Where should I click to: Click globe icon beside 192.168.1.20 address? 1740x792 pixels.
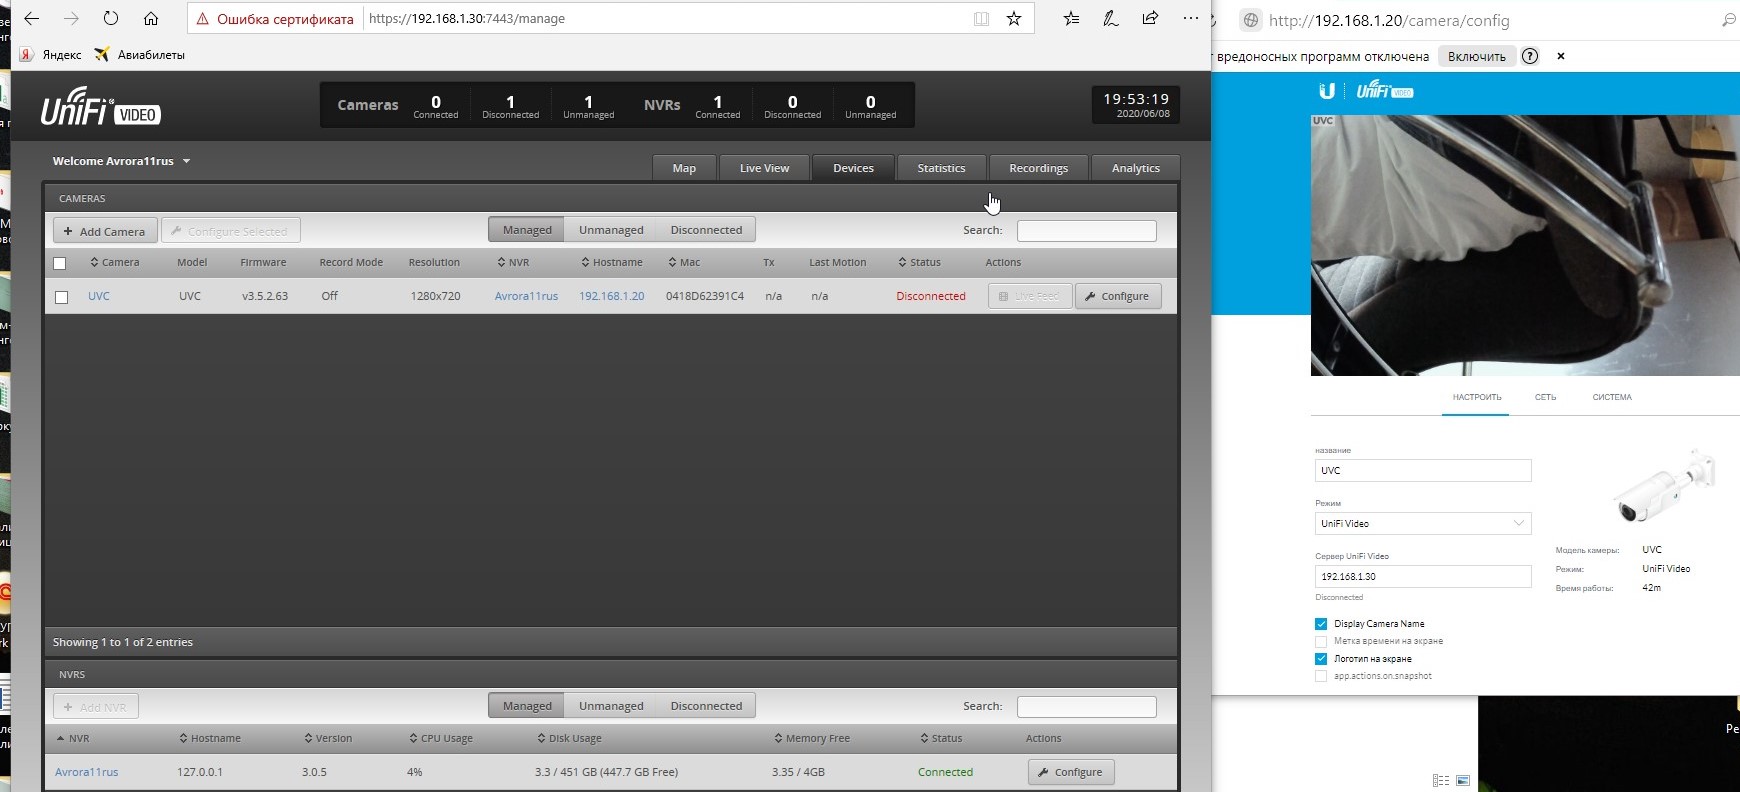(1250, 20)
